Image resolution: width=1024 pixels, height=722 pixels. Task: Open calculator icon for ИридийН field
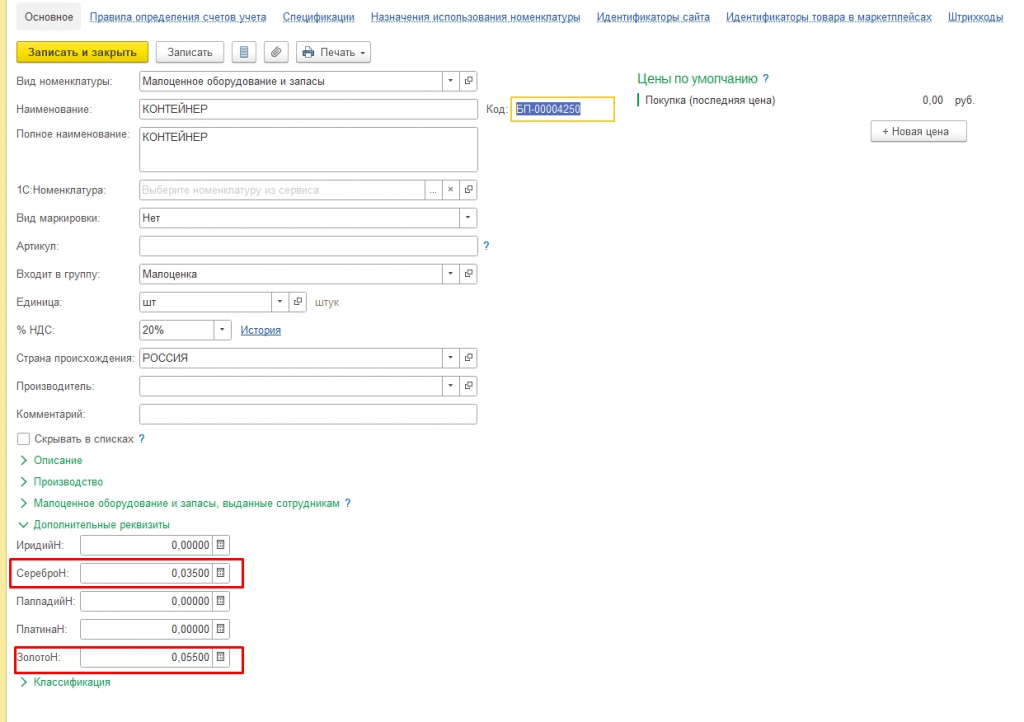221,545
